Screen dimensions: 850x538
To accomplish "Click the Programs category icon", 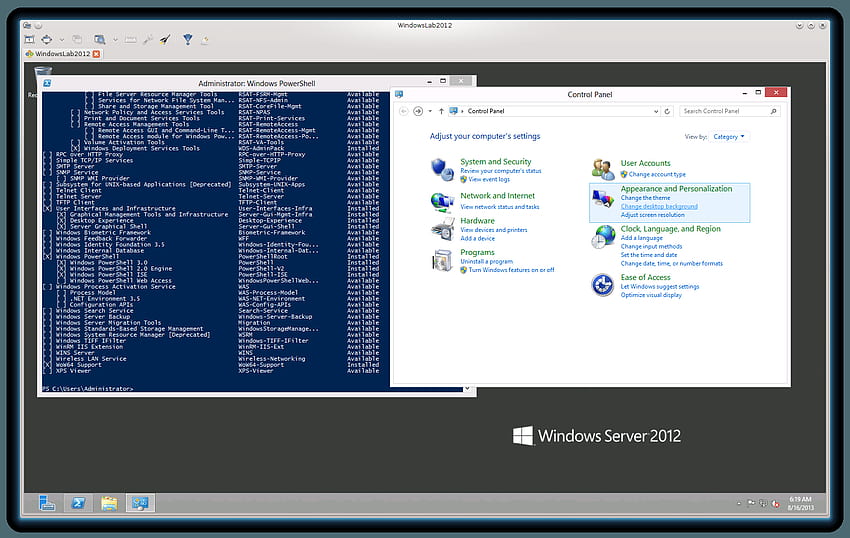I will [x=442, y=261].
